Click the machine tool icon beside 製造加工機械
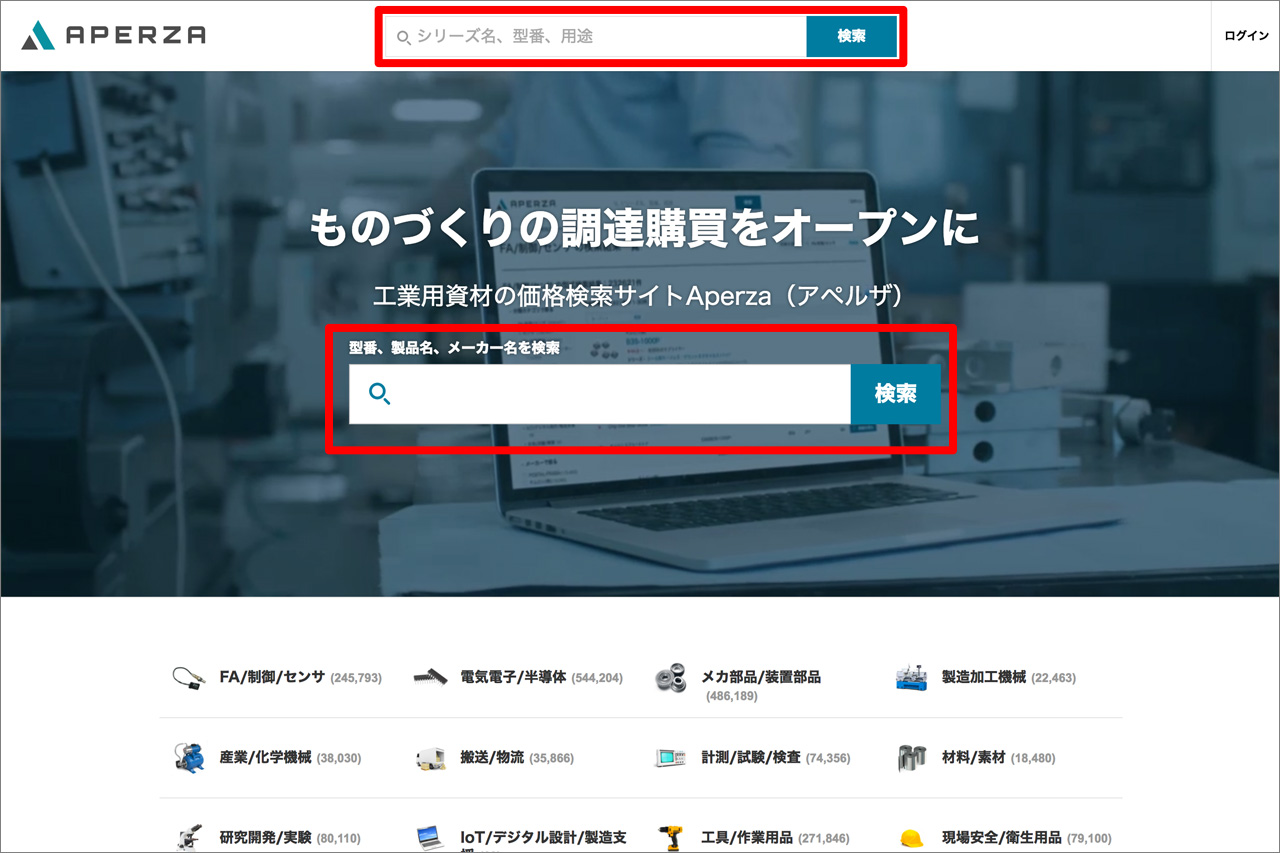The width and height of the screenshot is (1280, 853). pos(912,677)
